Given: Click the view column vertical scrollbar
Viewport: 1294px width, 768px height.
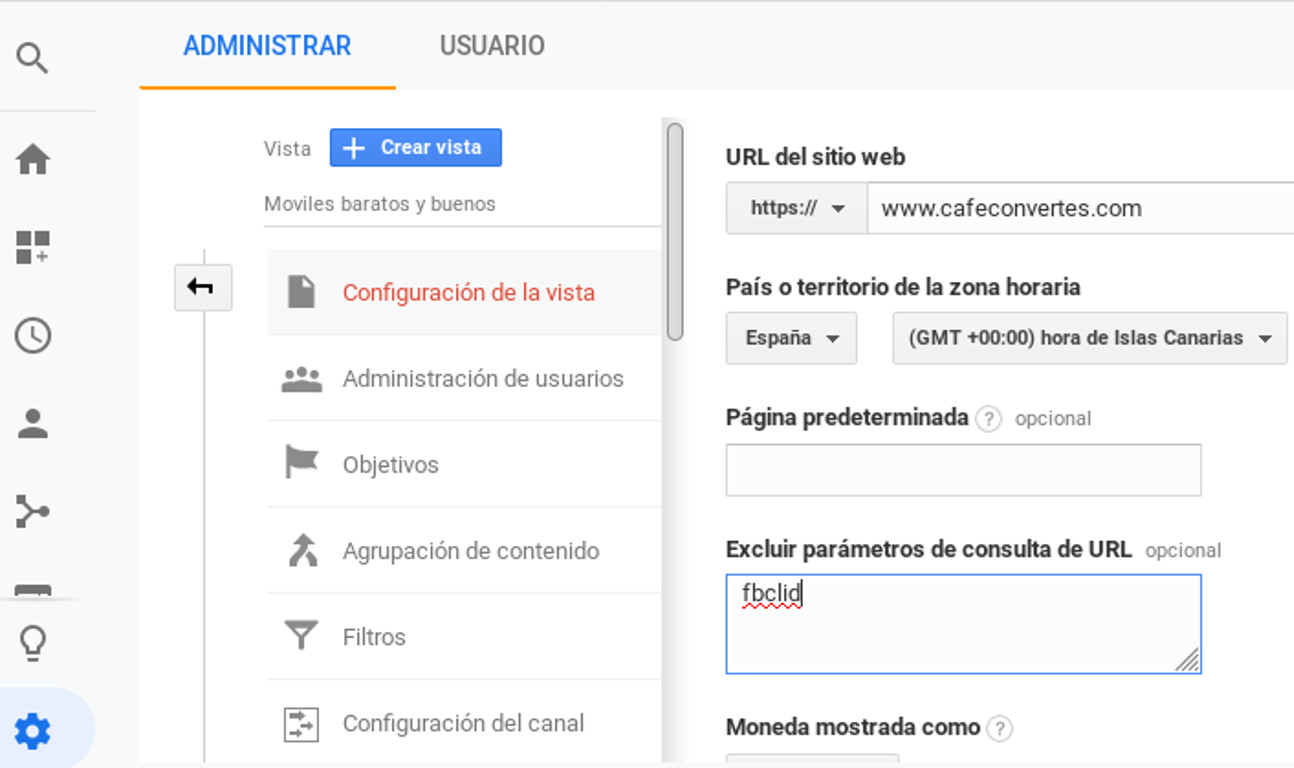Looking at the screenshot, I should (675, 232).
